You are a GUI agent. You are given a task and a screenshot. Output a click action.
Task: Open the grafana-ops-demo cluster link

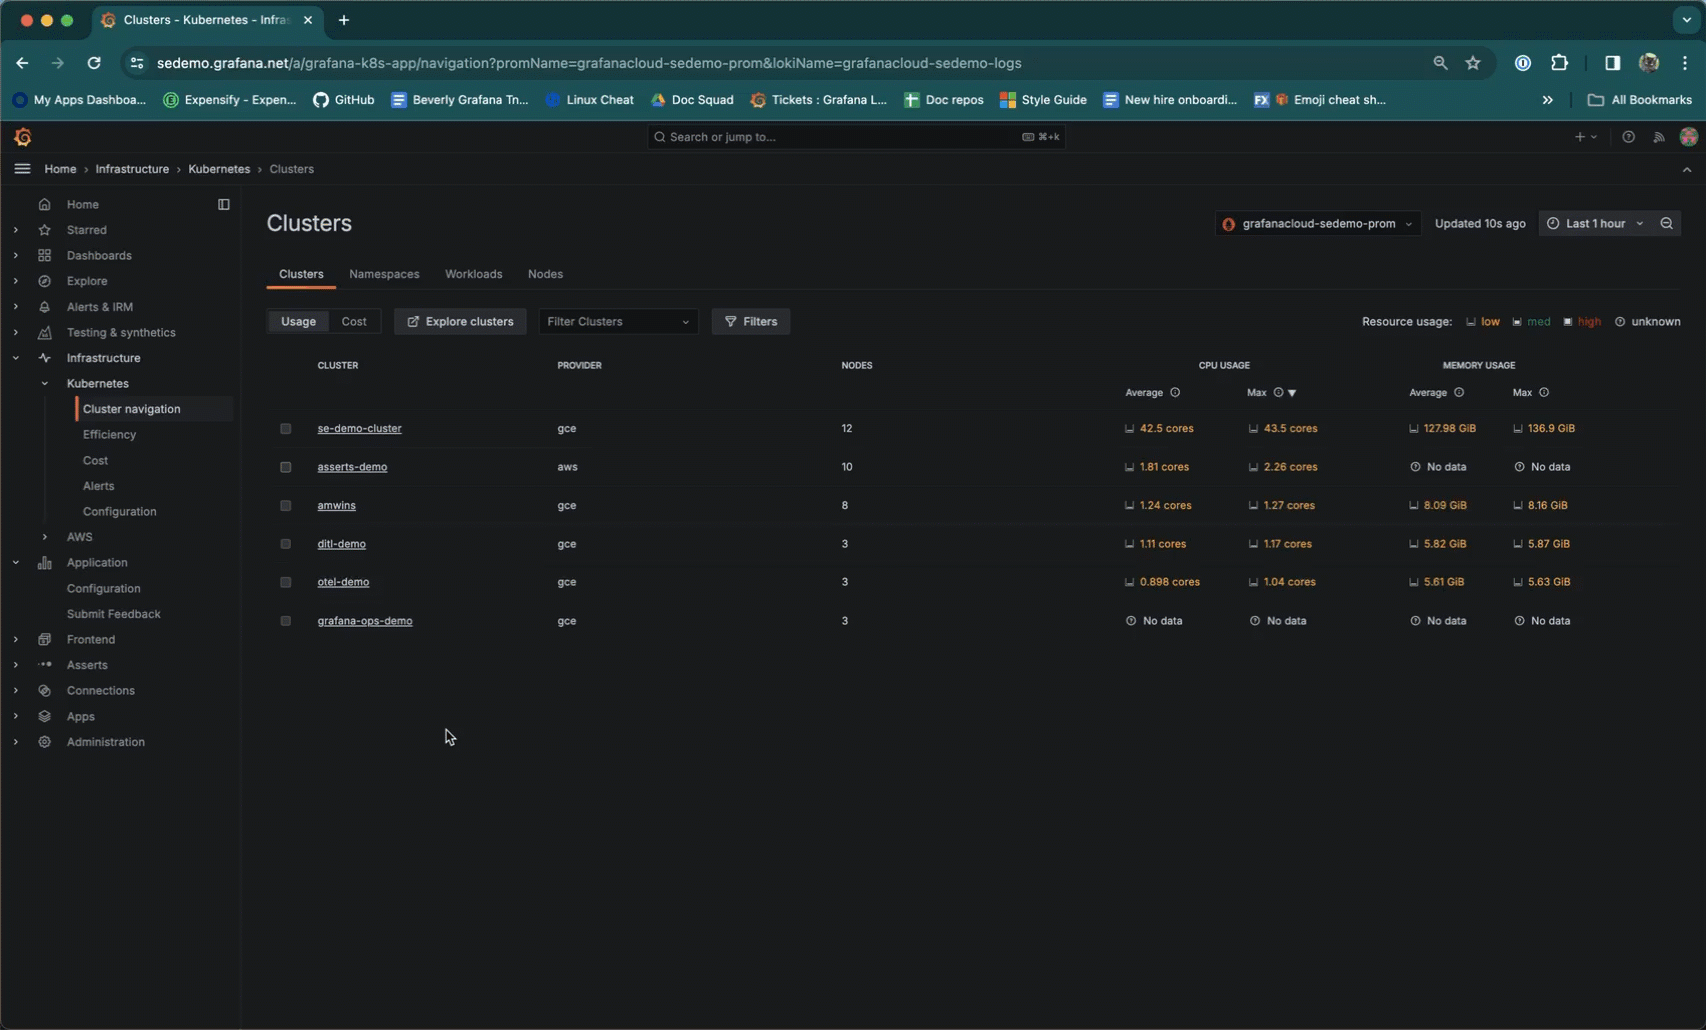[364, 621]
